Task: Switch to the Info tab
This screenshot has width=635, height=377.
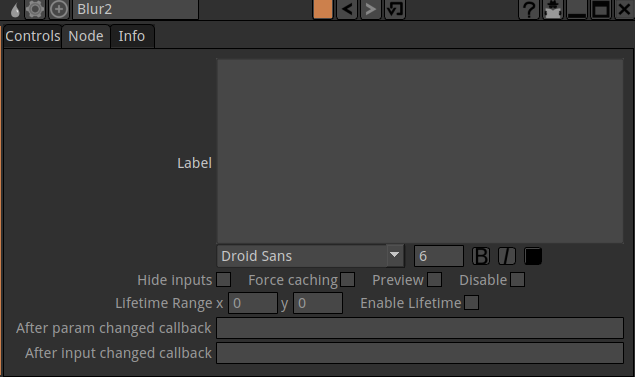Action: pyautogui.click(x=132, y=36)
